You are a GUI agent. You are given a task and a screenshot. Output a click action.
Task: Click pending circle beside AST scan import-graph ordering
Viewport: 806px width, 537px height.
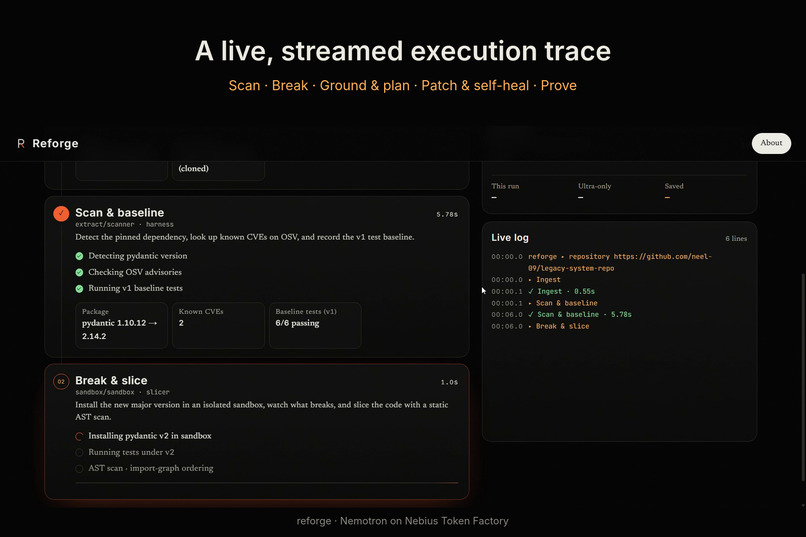coord(79,469)
